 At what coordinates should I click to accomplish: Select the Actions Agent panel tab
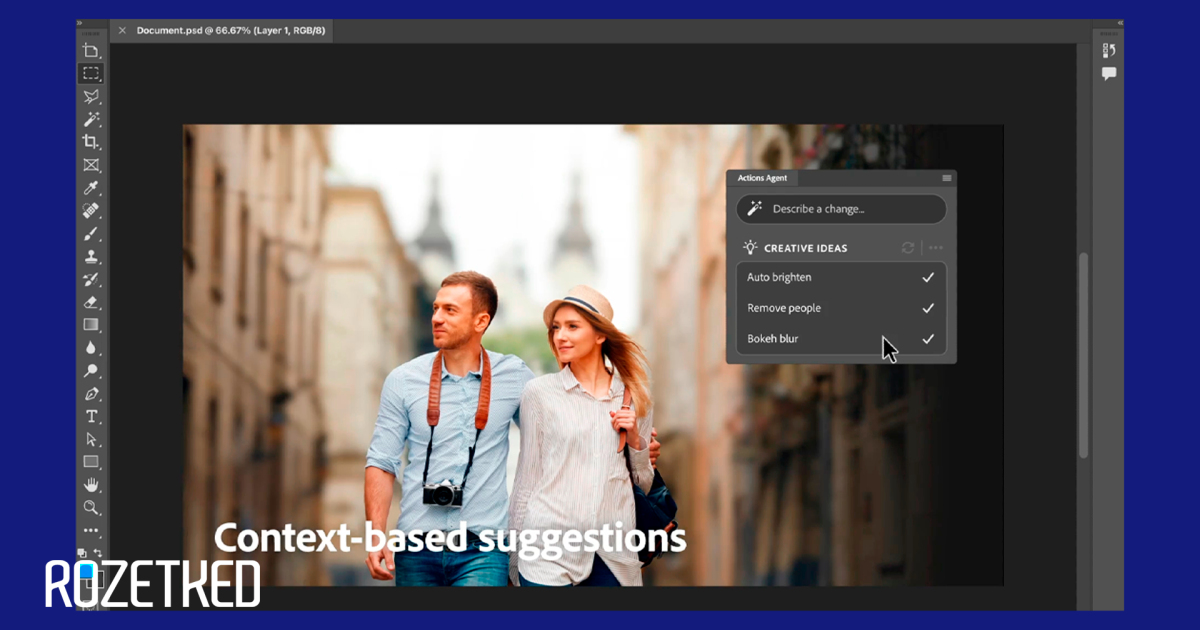pos(762,178)
